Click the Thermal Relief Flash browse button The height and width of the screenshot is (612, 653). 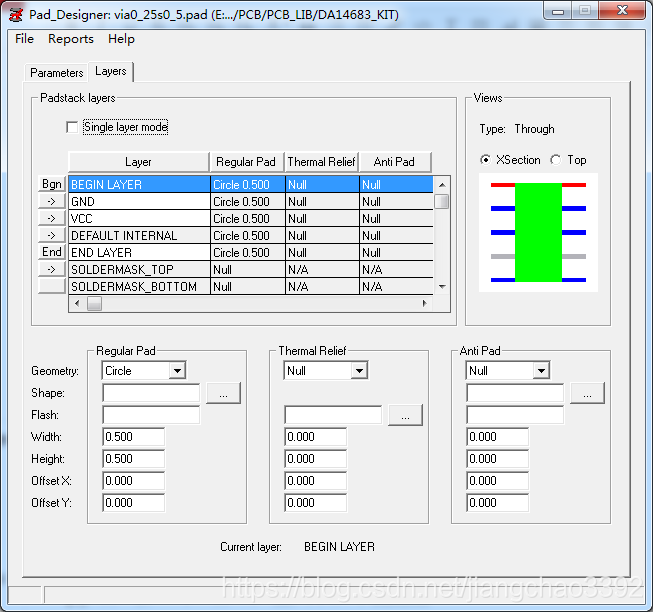405,415
